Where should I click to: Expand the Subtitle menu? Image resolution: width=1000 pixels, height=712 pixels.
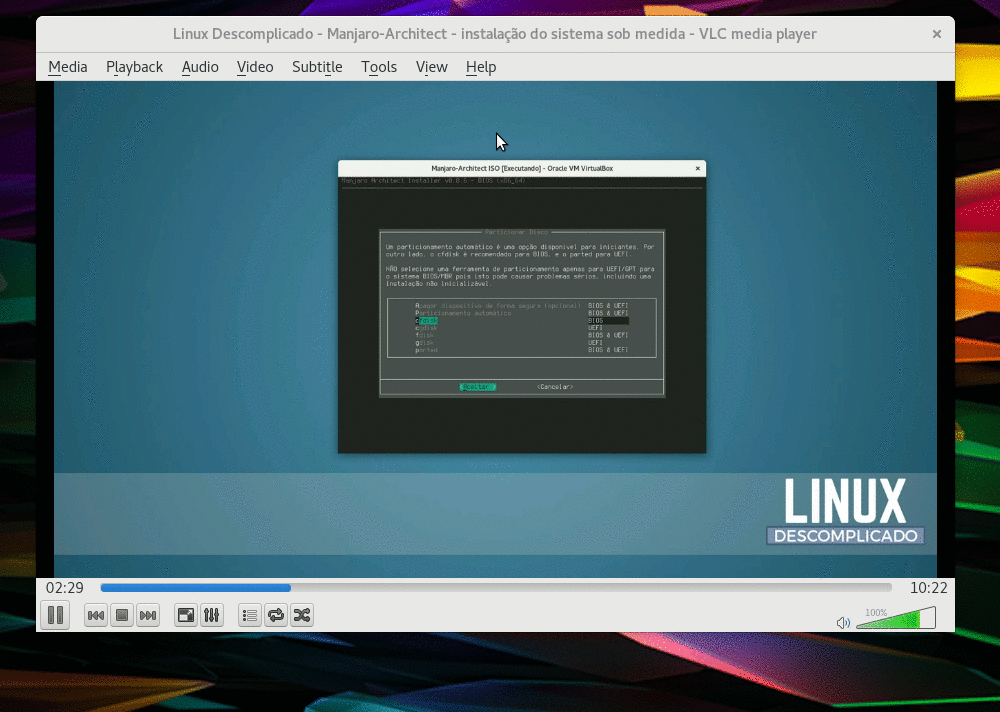pos(317,67)
